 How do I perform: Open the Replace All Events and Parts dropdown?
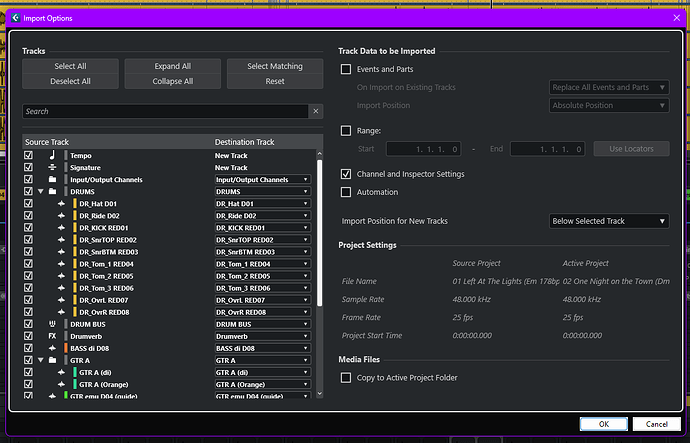pos(609,87)
